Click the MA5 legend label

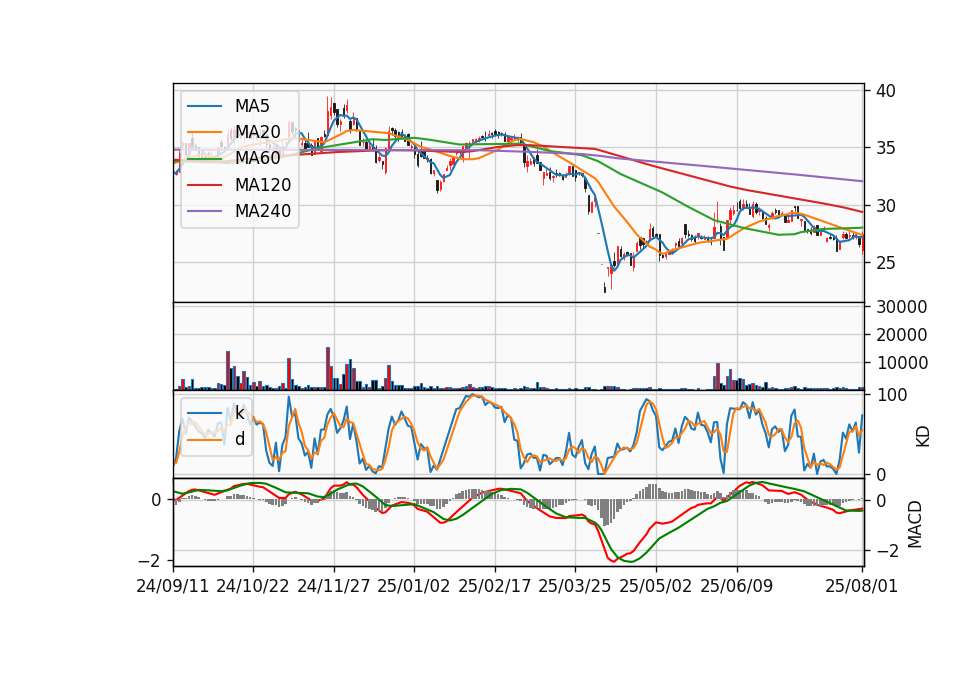coord(252,106)
